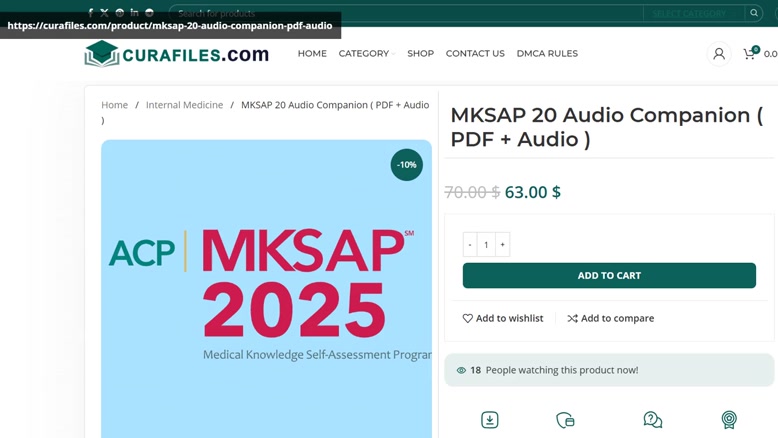Go to the Home menu item
The width and height of the screenshot is (778, 438).
click(312, 54)
